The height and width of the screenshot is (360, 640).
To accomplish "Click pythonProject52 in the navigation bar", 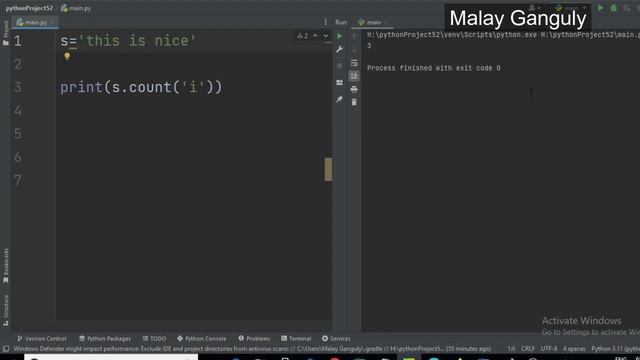I will tap(29, 8).
